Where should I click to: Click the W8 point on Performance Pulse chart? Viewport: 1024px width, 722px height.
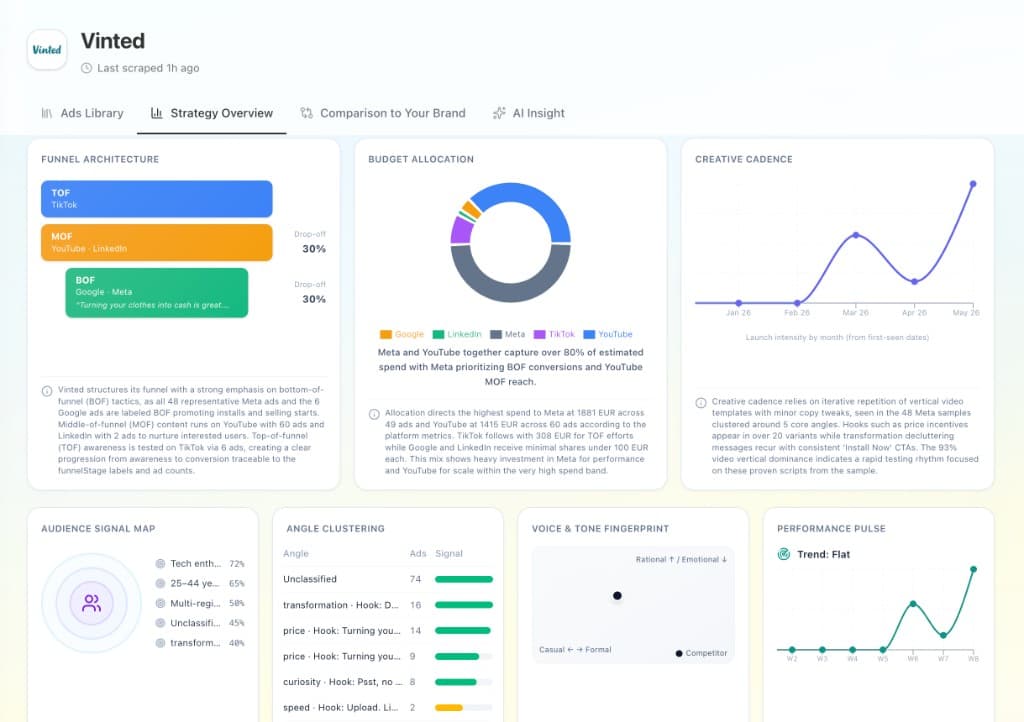click(973, 569)
